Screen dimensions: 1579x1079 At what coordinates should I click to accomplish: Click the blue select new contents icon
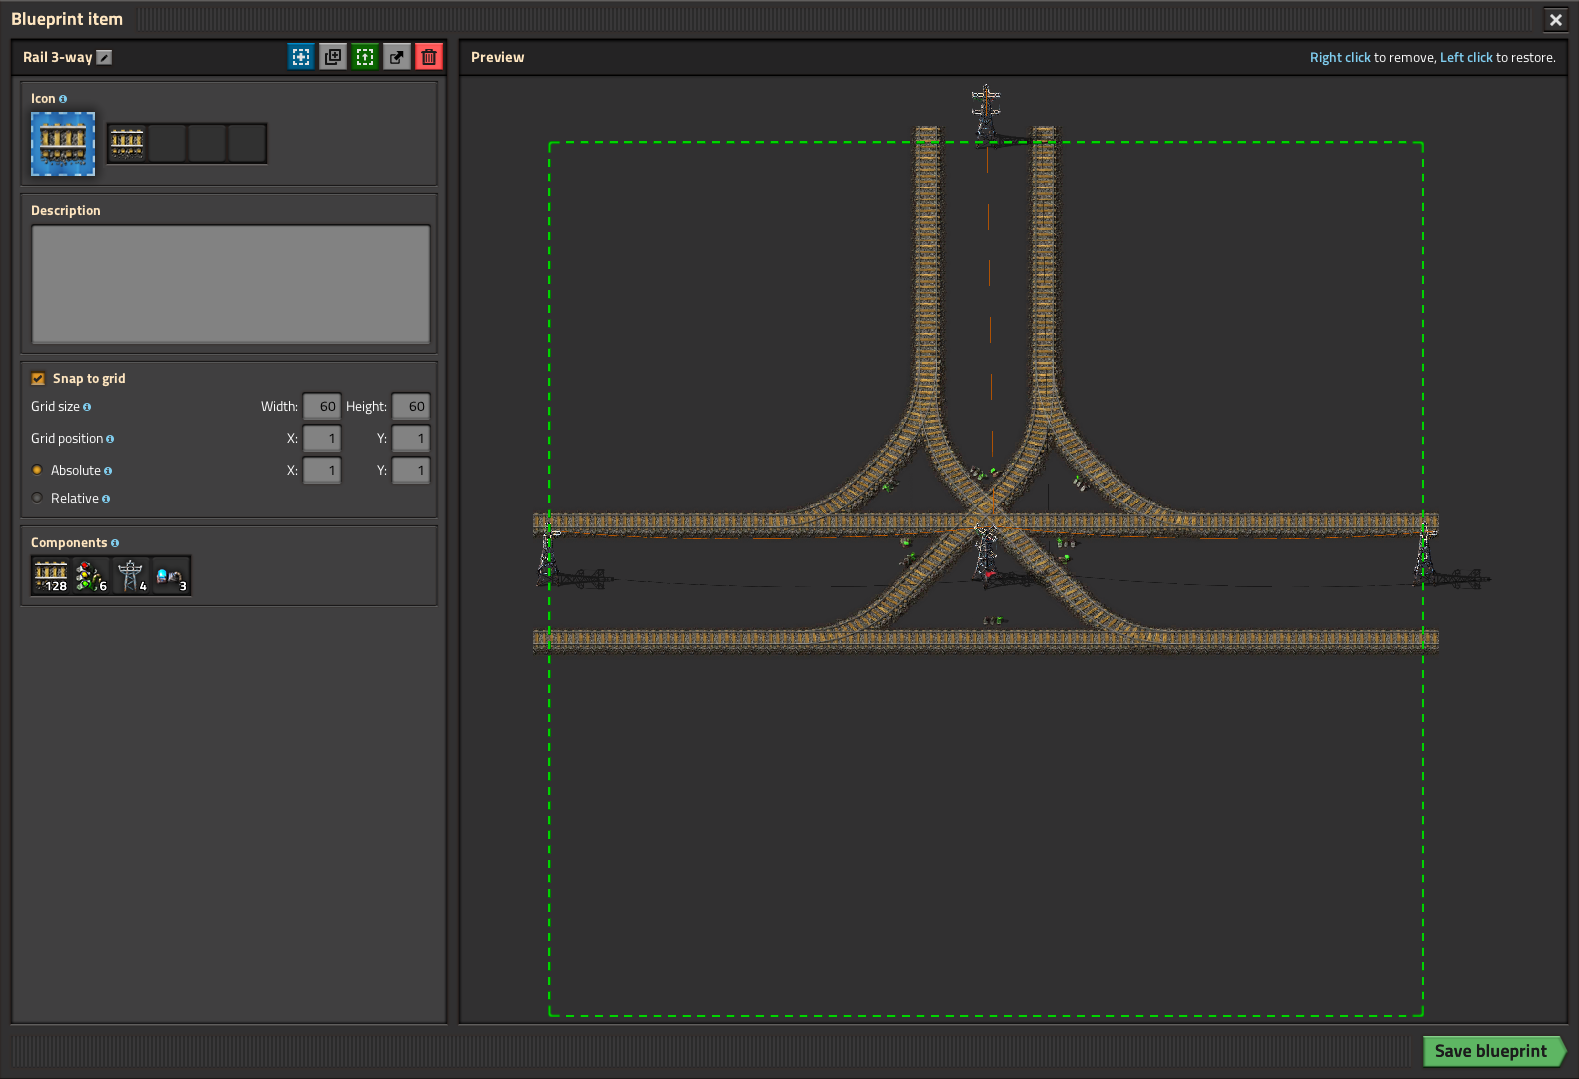click(301, 57)
